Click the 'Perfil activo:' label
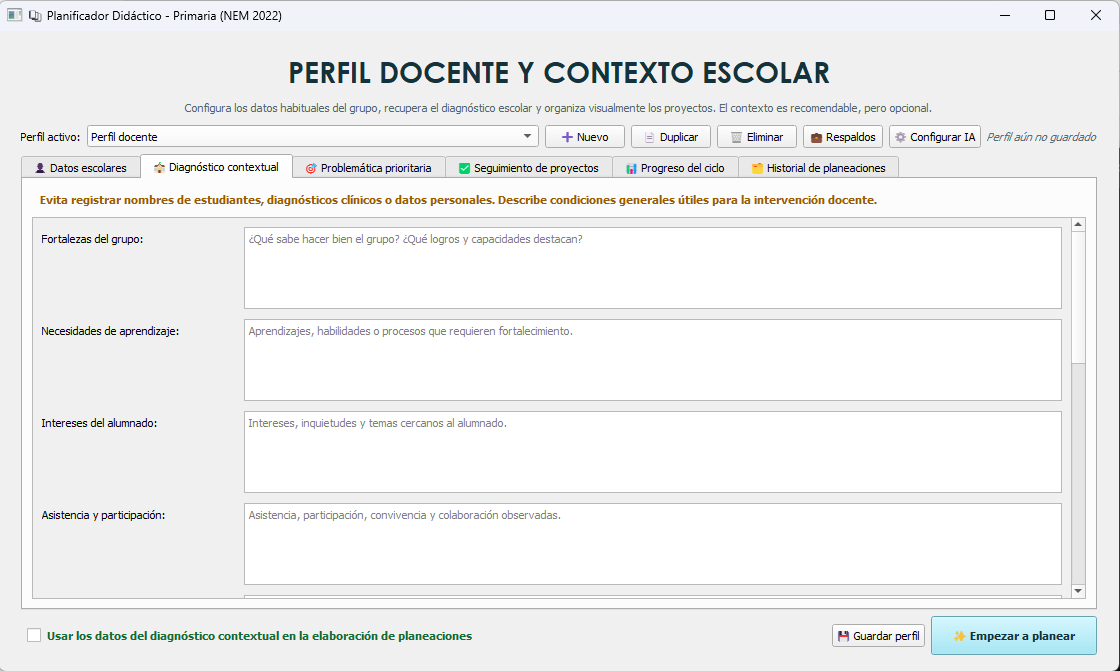 click(50, 137)
